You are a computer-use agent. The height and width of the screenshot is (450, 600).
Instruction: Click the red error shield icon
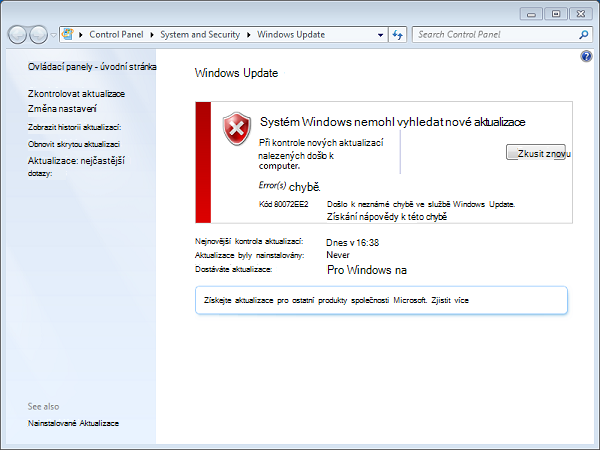(x=237, y=129)
